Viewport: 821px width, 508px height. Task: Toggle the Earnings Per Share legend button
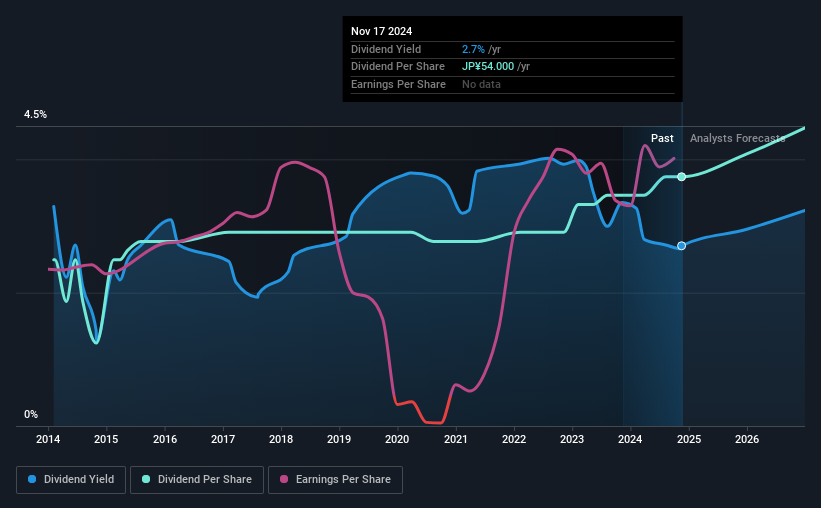tap(335, 480)
